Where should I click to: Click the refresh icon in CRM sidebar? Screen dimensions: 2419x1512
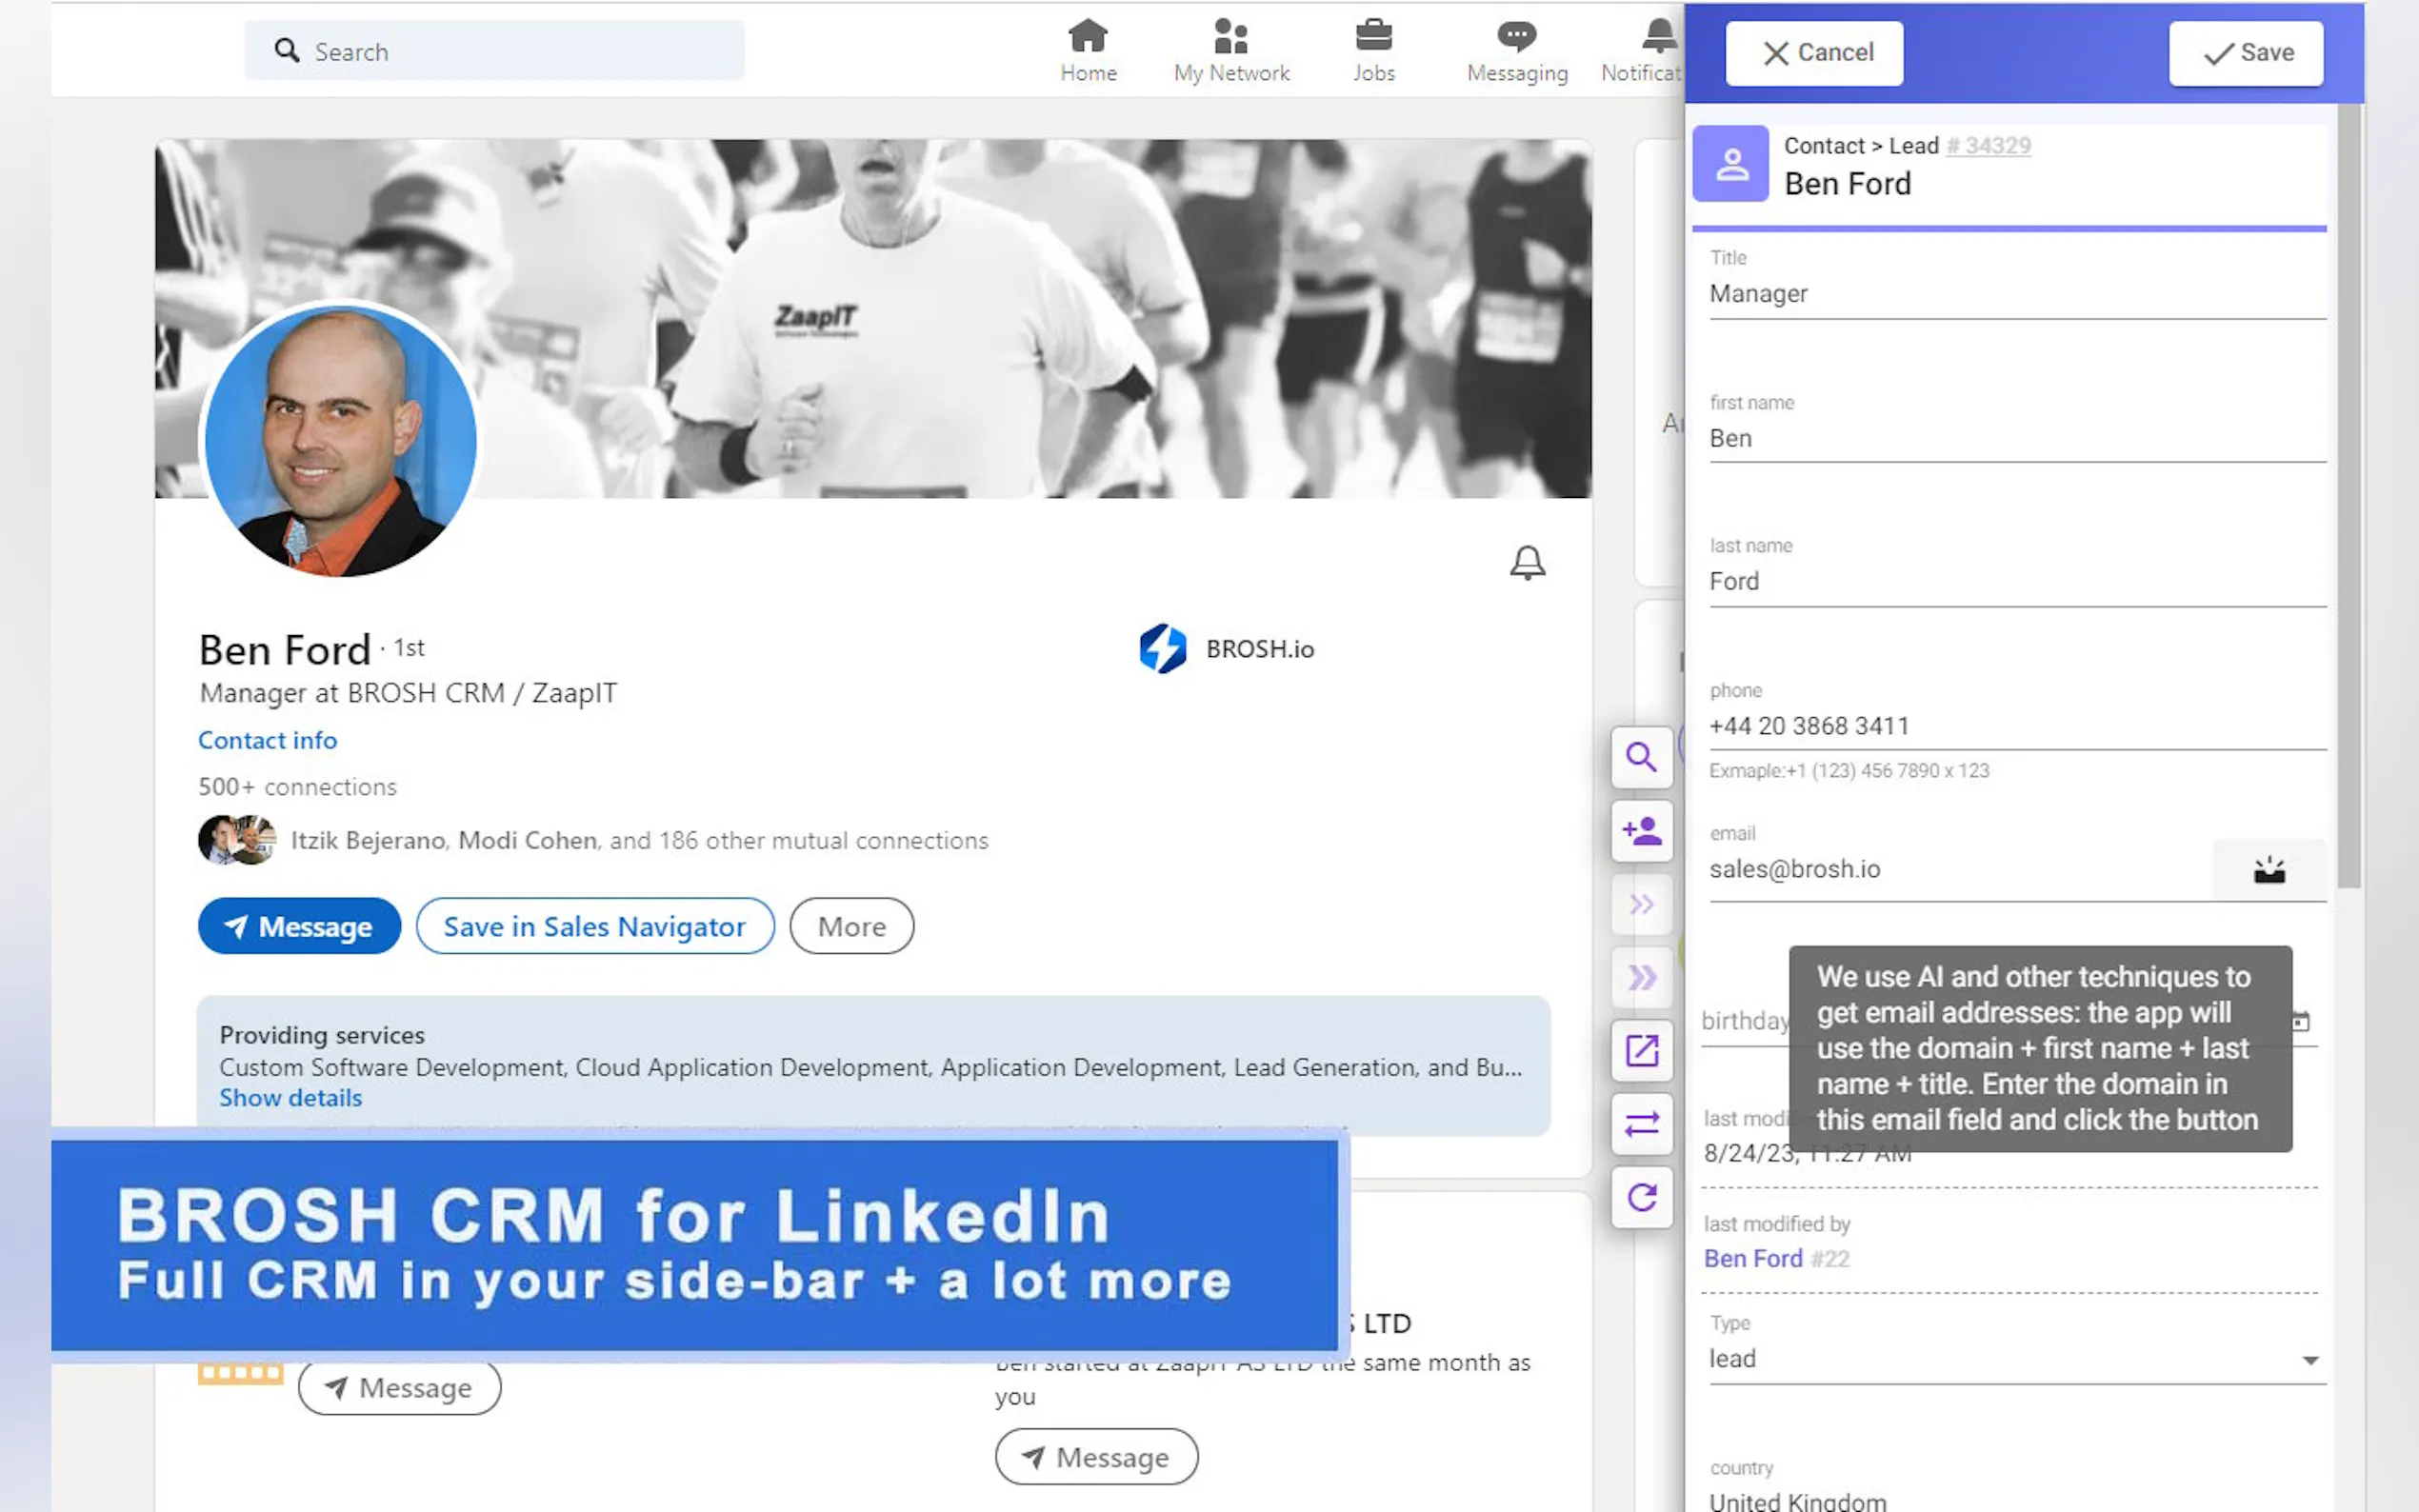point(1641,1197)
